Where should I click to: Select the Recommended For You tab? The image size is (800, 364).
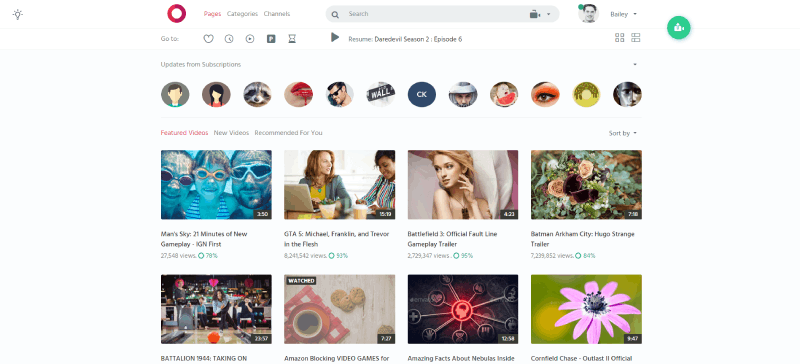(x=288, y=133)
